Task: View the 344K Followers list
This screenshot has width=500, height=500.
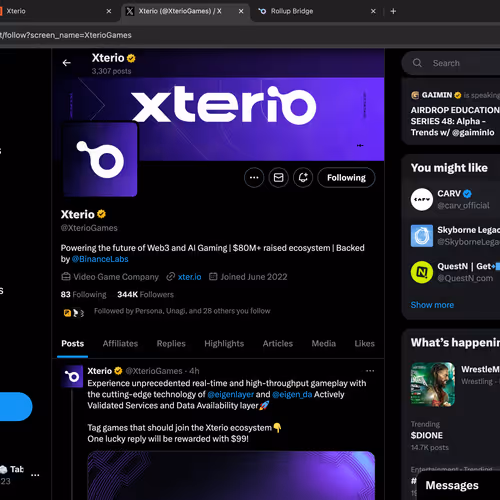Action: click(145, 294)
